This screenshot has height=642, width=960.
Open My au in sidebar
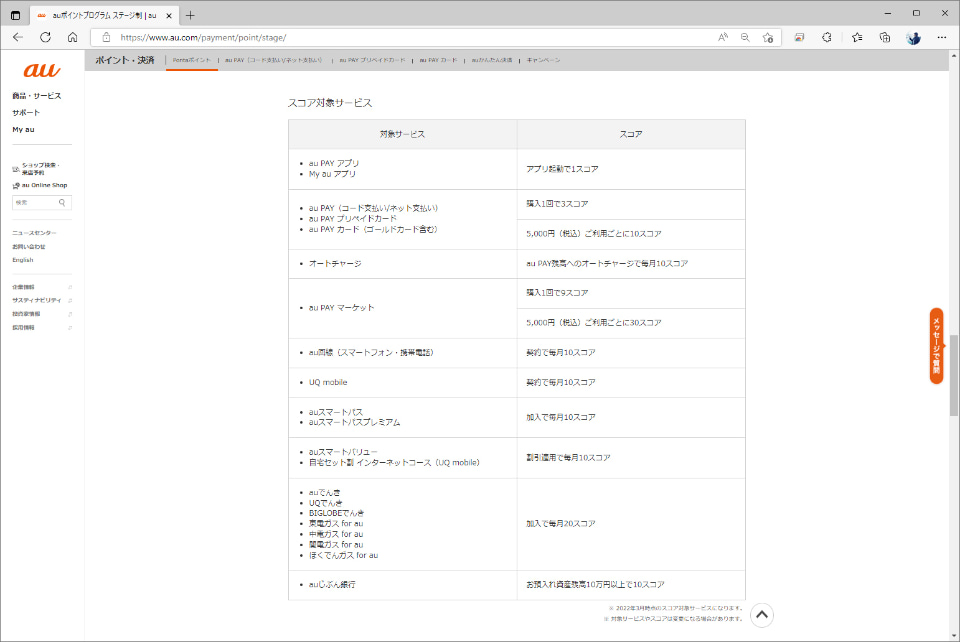[23, 130]
